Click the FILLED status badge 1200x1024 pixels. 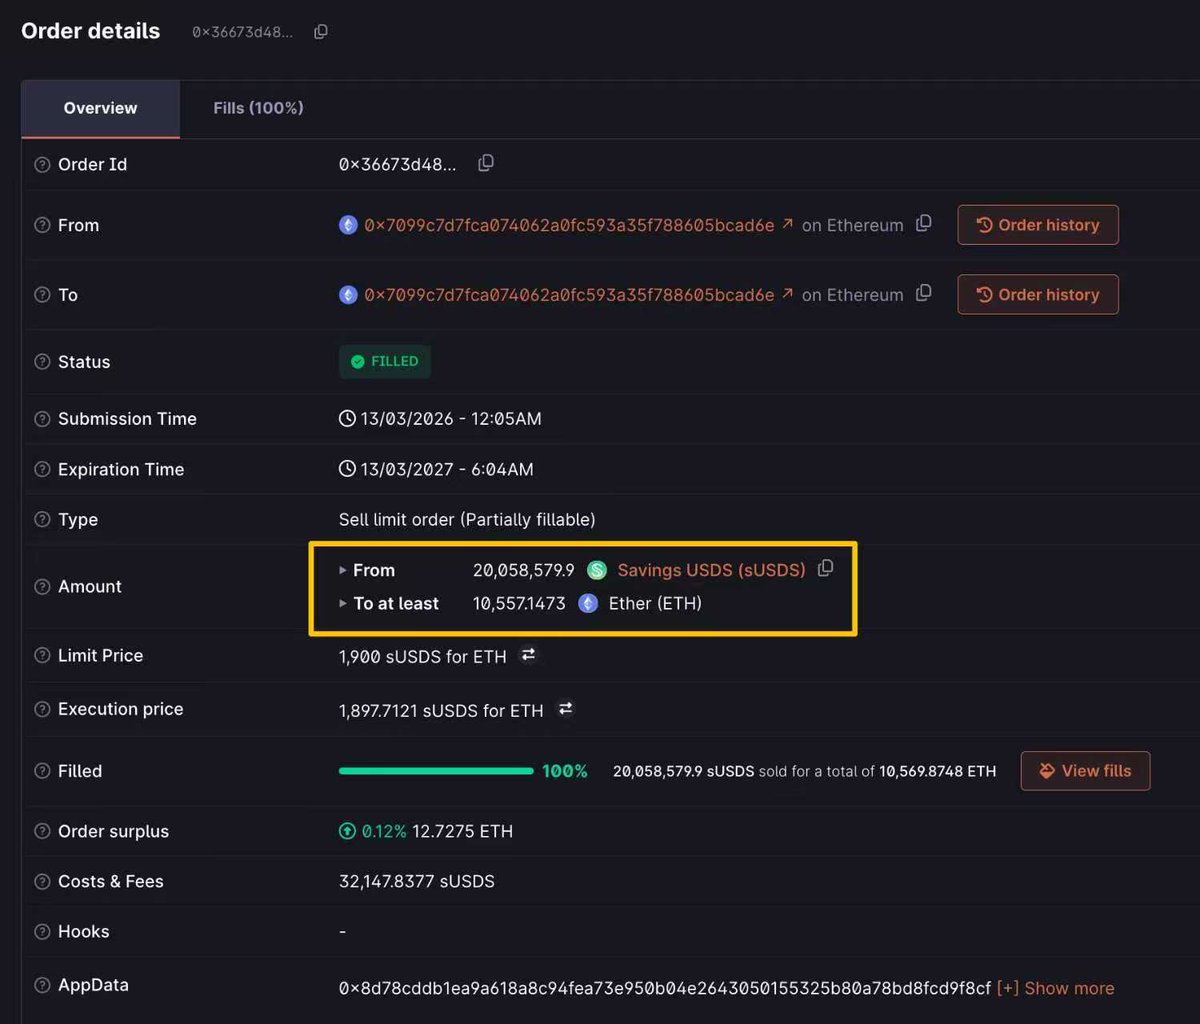(385, 362)
